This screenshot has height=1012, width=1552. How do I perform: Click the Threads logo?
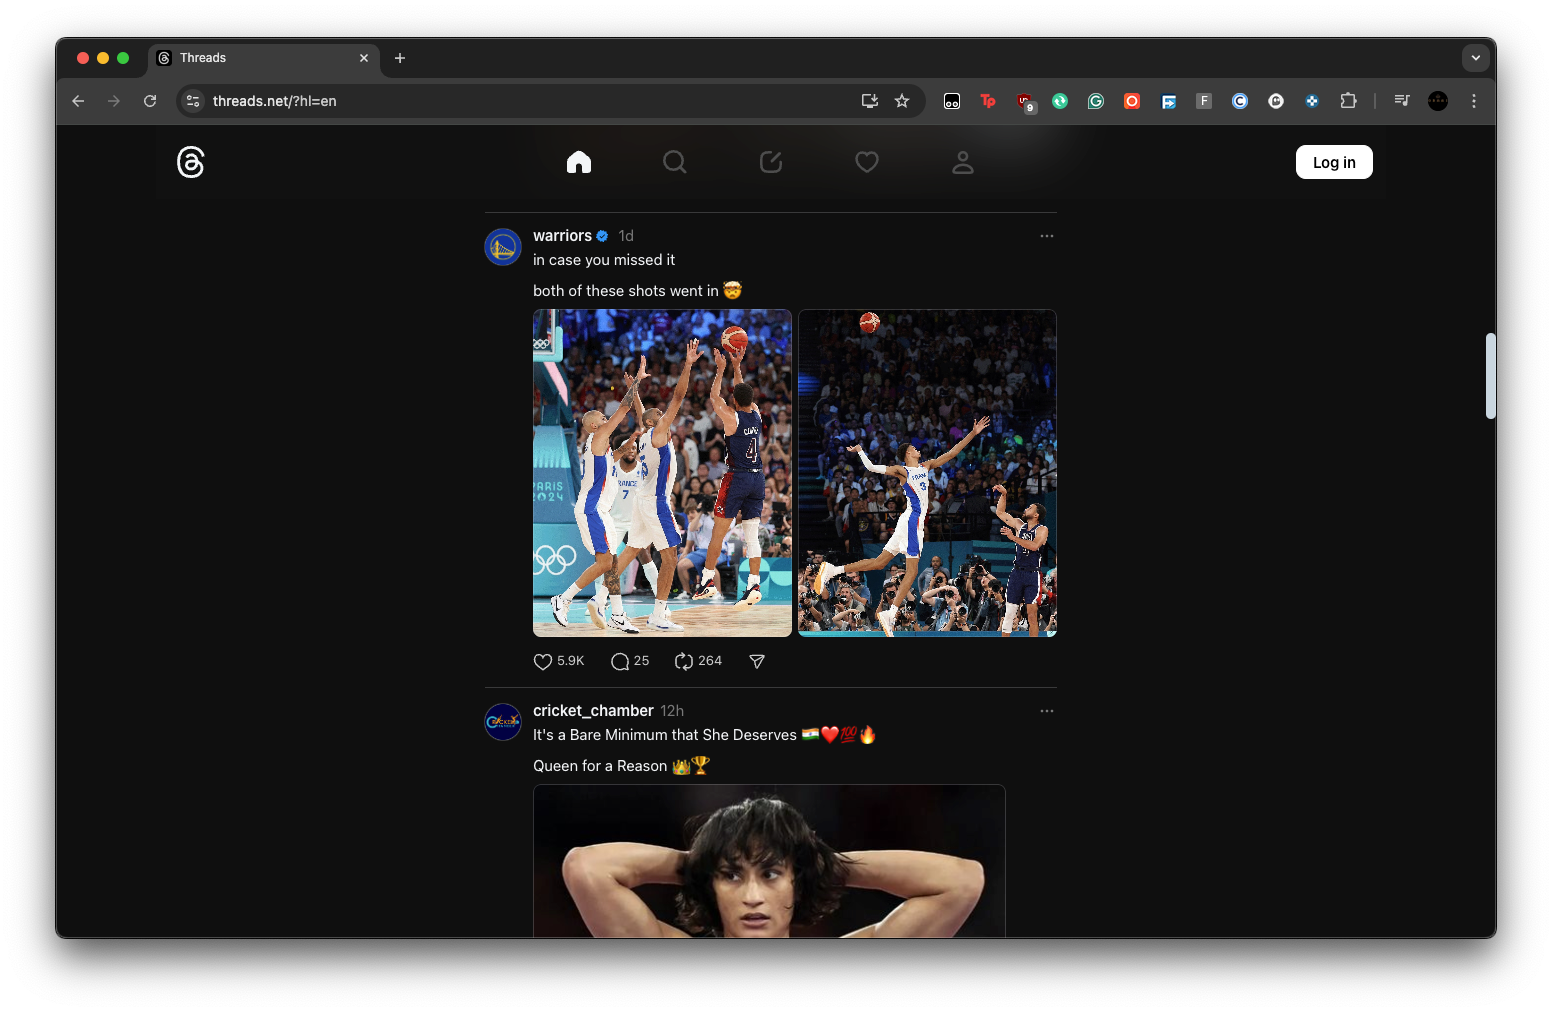tap(190, 162)
